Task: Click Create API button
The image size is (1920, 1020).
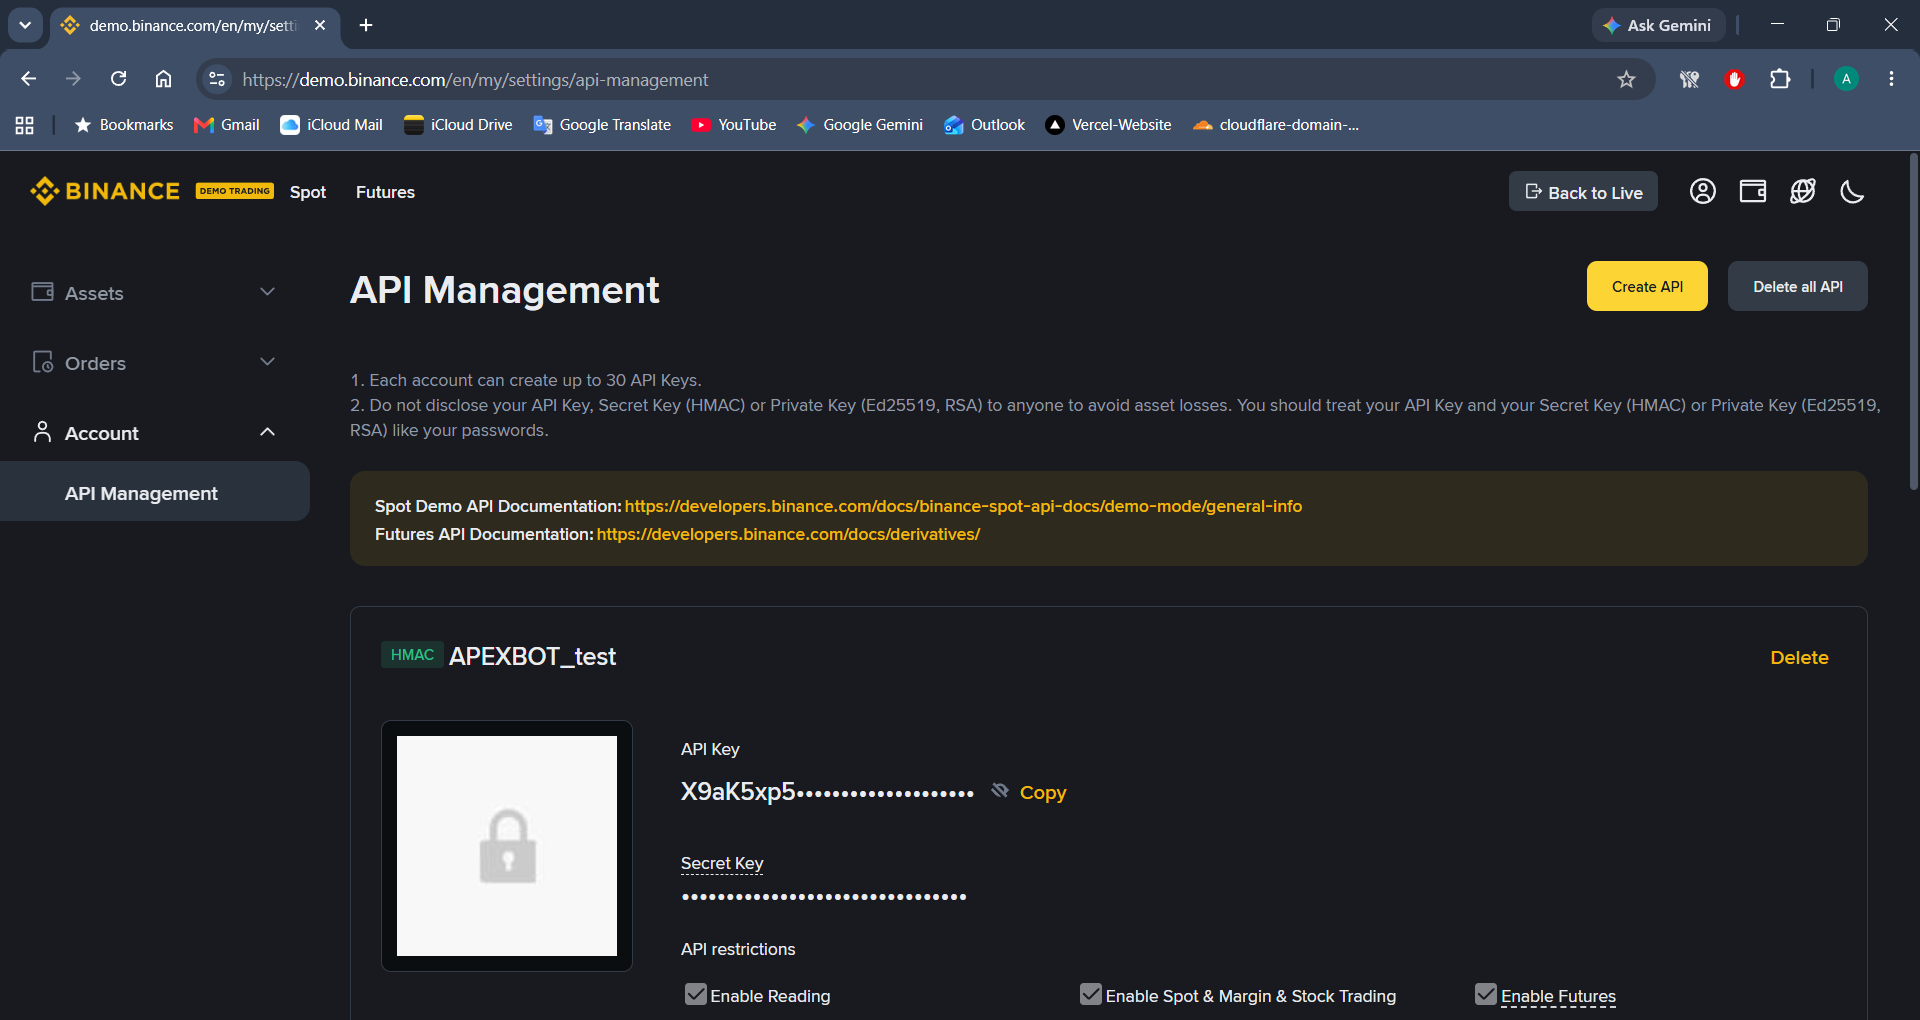Action: [x=1647, y=286]
